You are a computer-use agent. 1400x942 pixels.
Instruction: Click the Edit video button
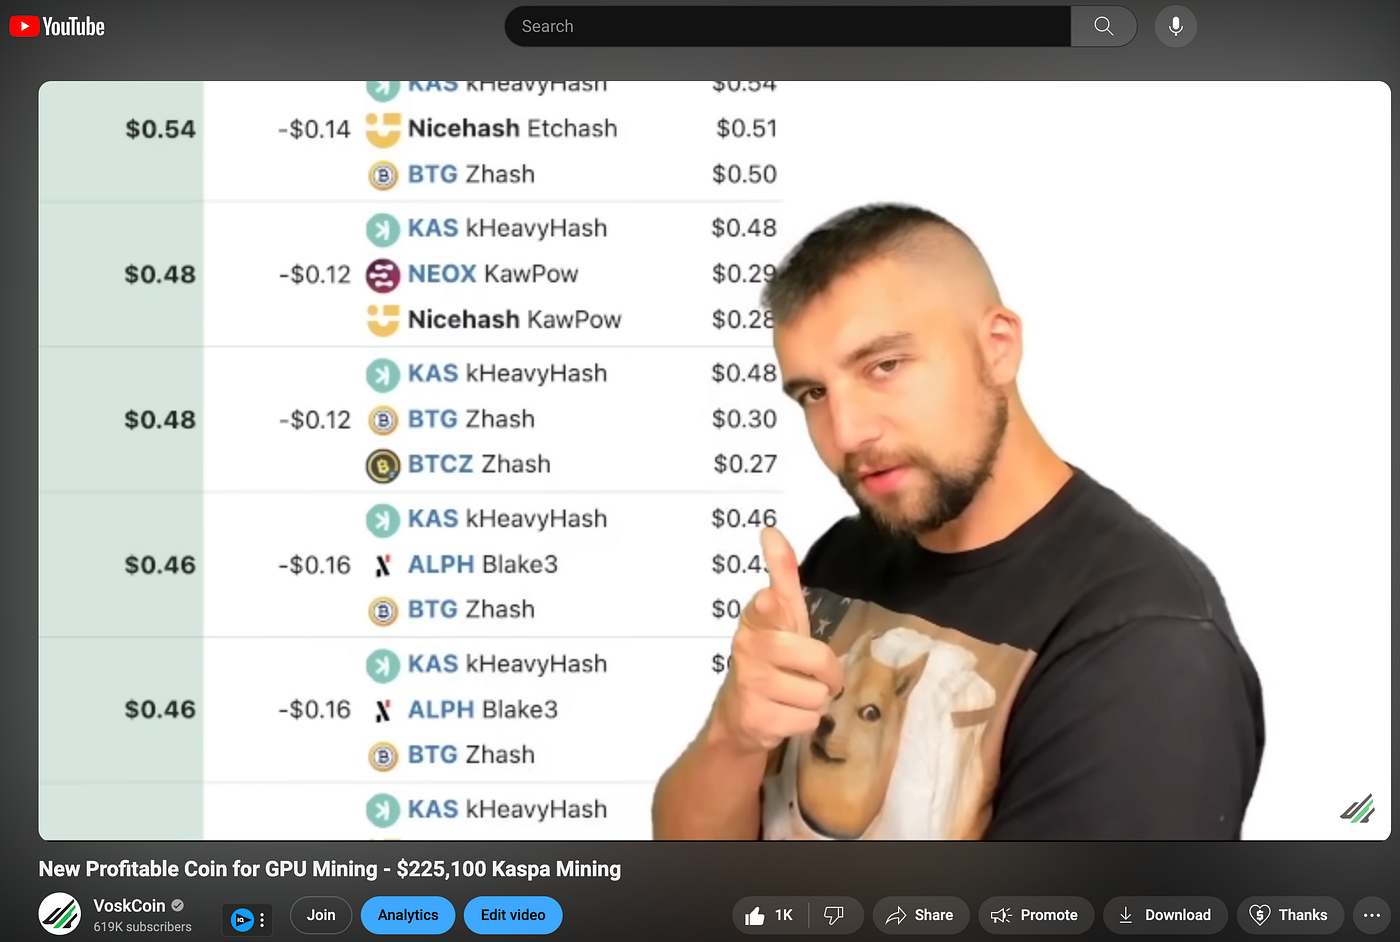click(x=513, y=915)
